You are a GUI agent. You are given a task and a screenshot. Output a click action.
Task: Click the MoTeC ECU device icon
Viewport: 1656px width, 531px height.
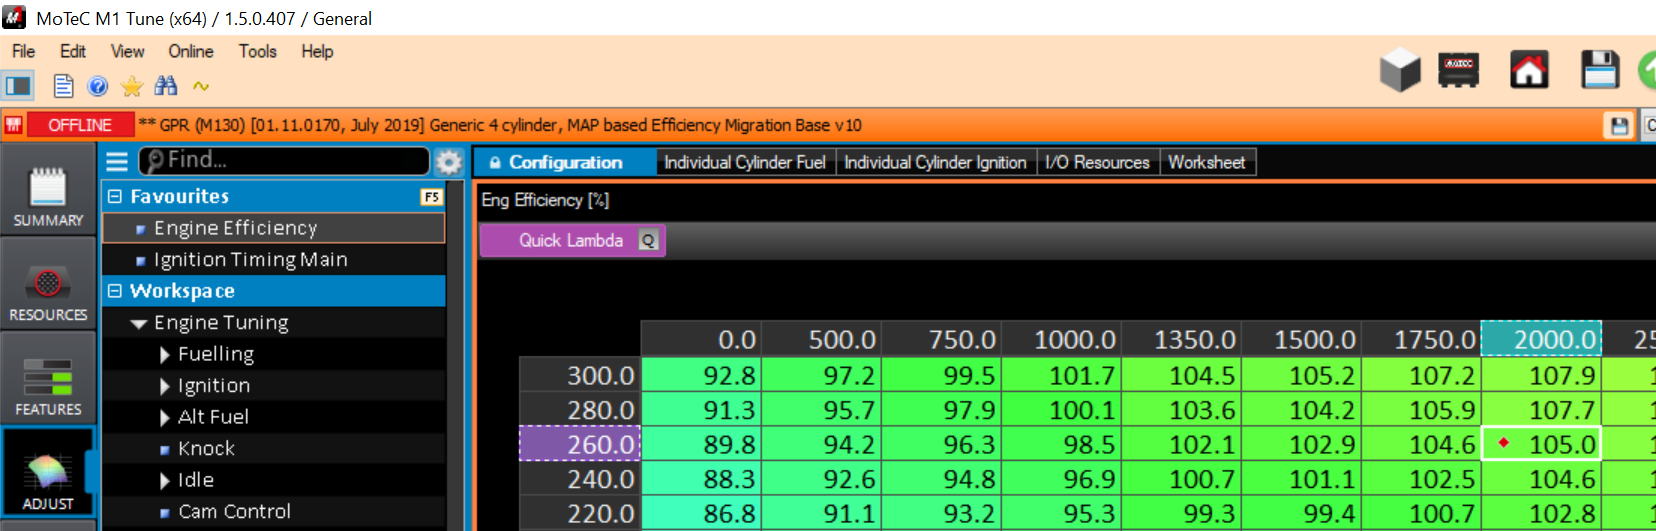tap(1458, 71)
